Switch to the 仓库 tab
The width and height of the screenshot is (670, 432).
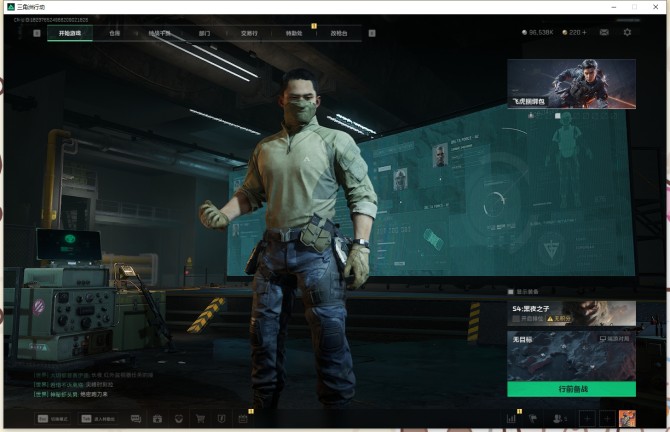pyautogui.click(x=115, y=33)
